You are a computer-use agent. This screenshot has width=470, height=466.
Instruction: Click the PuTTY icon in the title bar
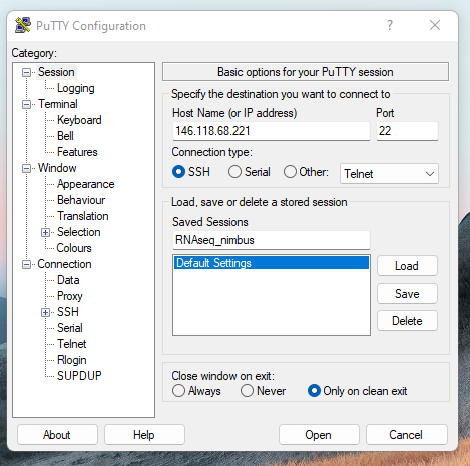click(23, 25)
